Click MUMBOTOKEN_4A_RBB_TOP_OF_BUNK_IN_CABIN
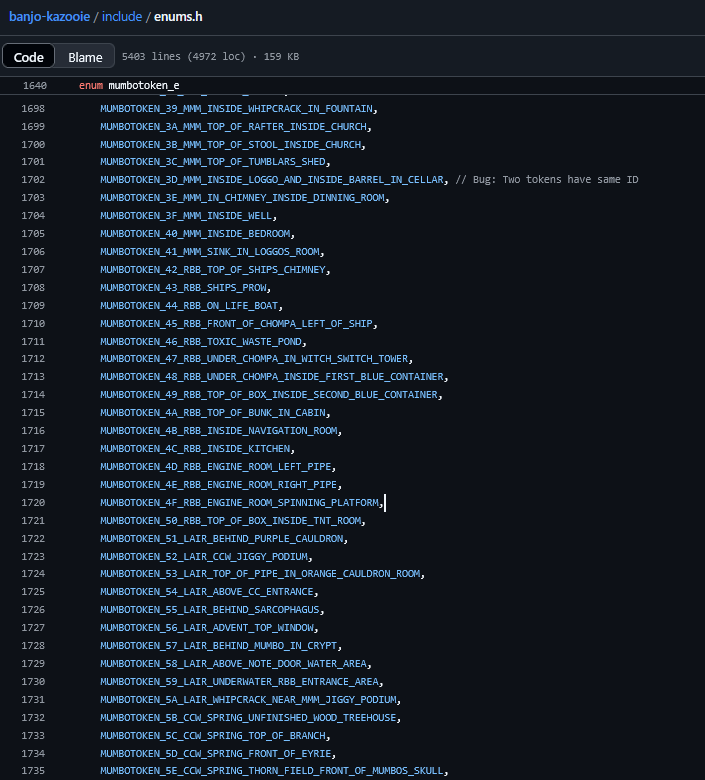 pyautogui.click(x=213, y=413)
